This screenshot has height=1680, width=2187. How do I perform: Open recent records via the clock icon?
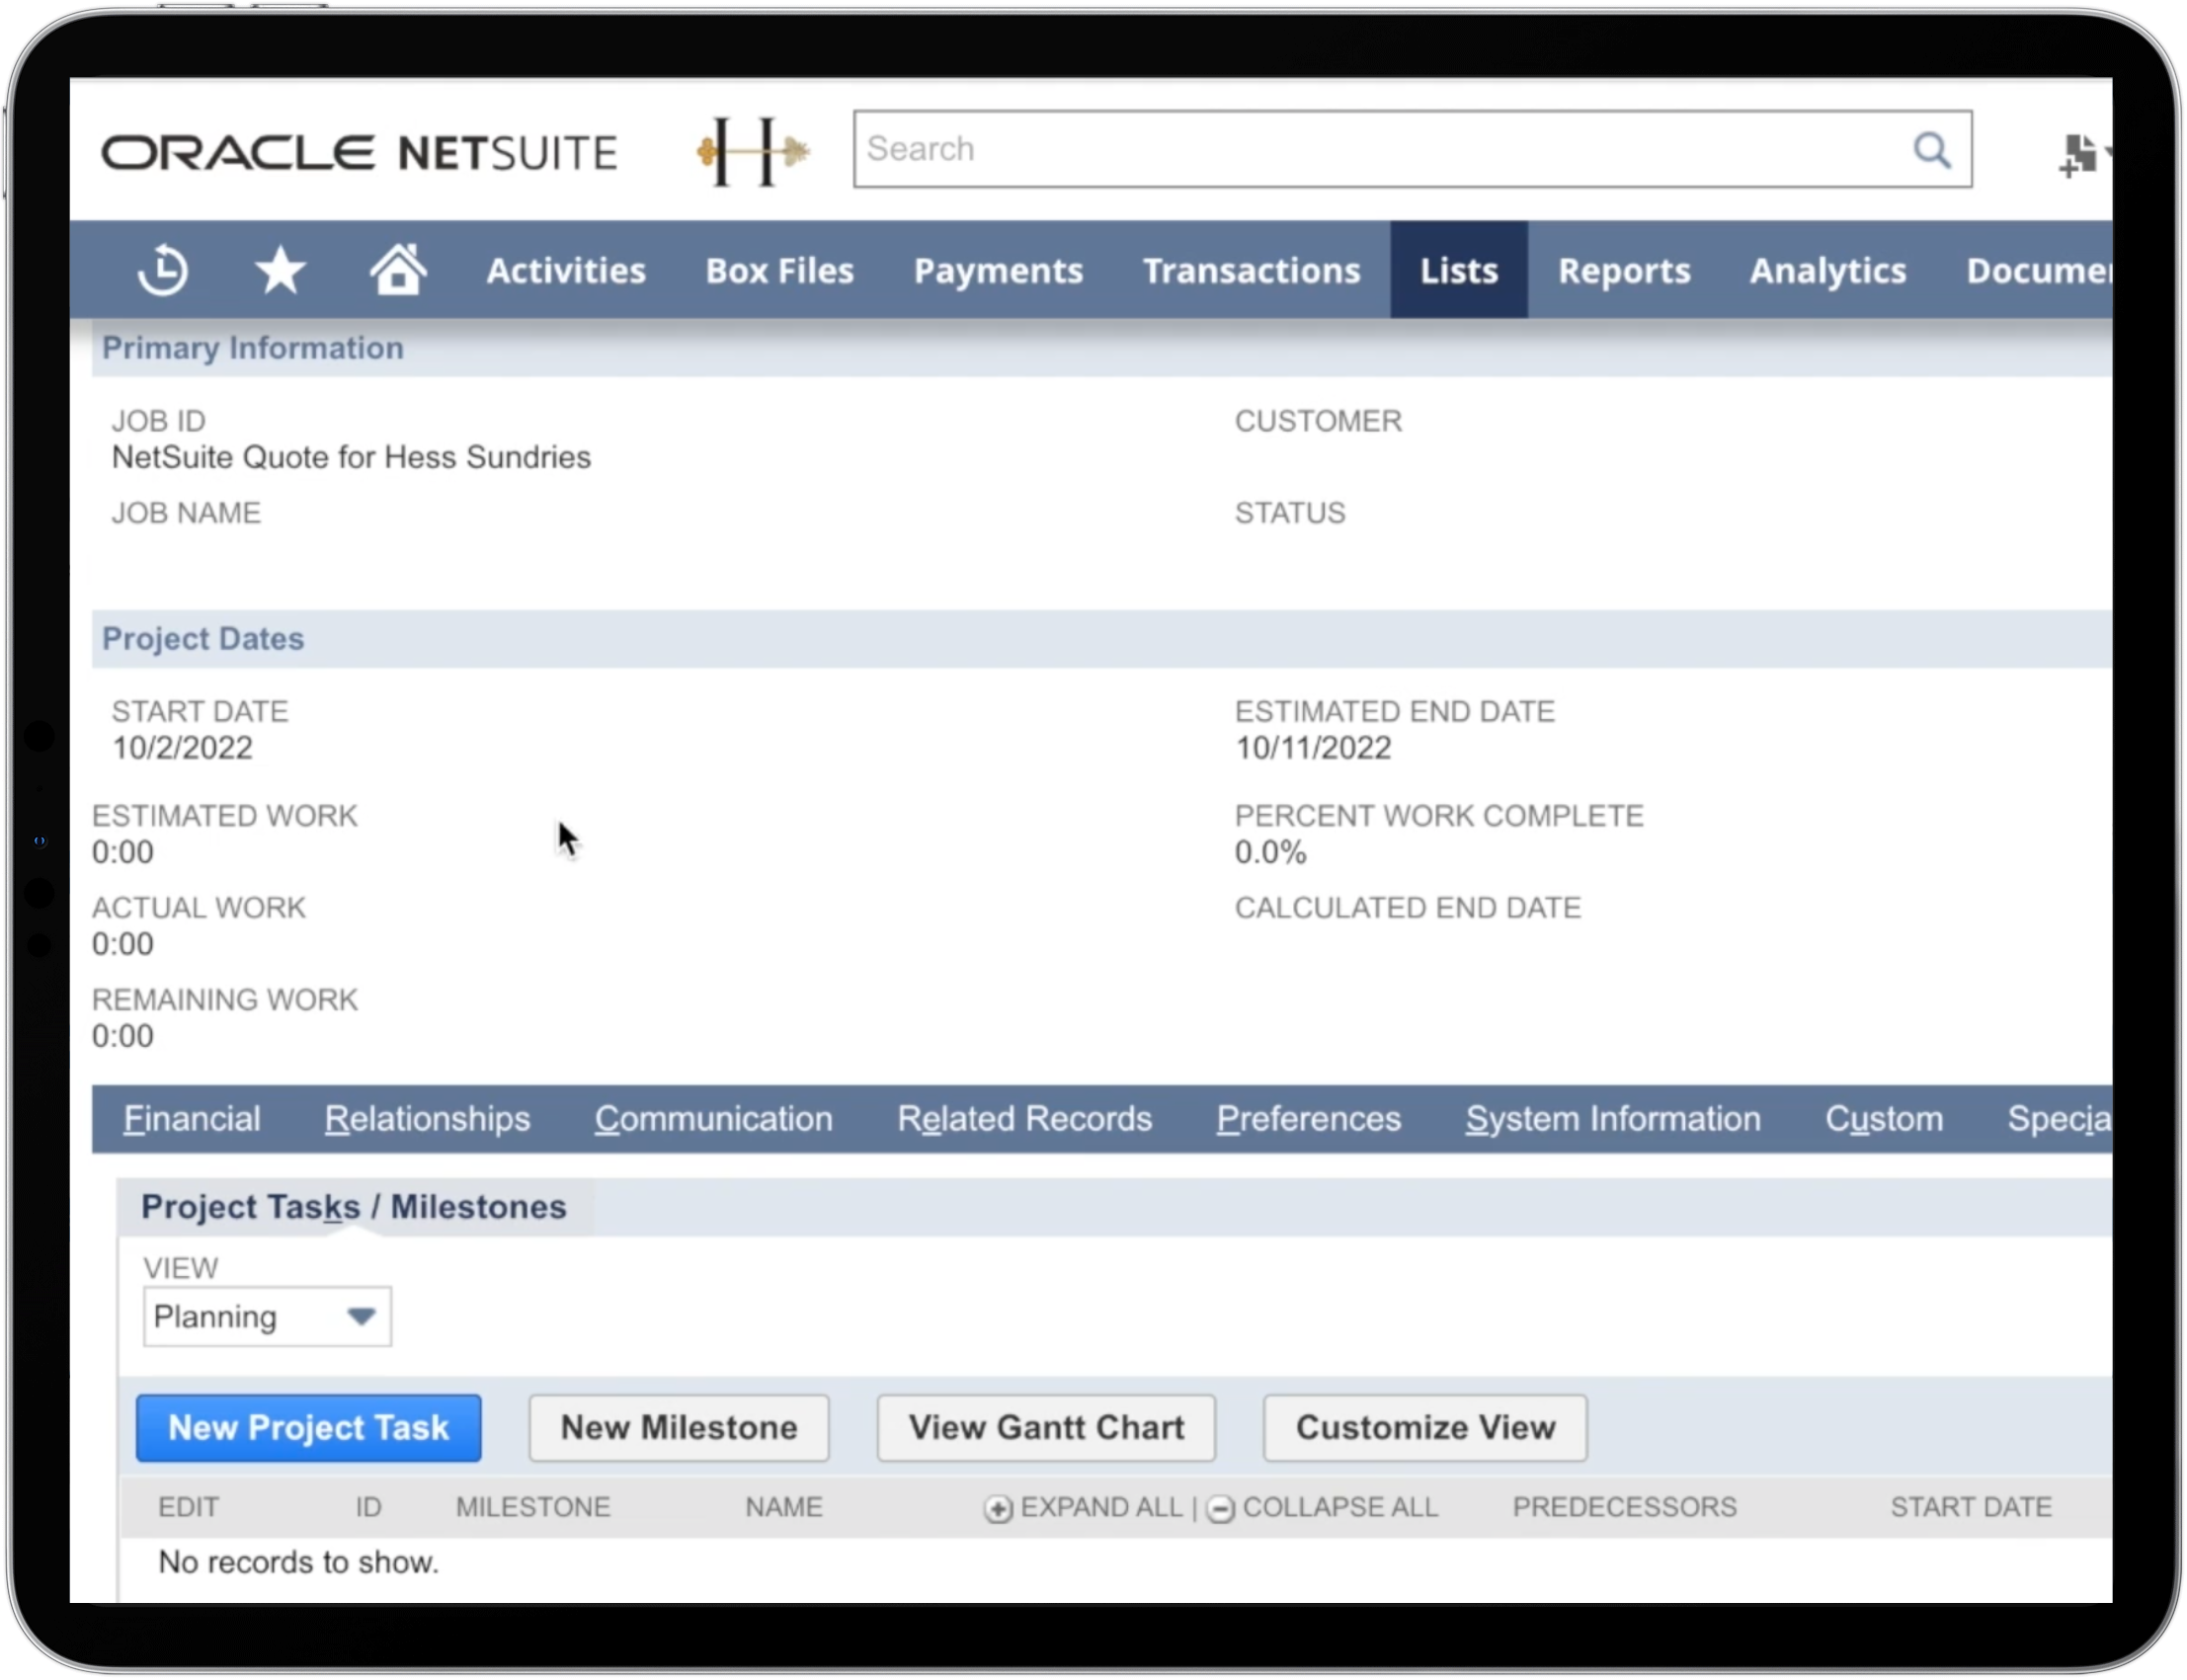coord(163,269)
